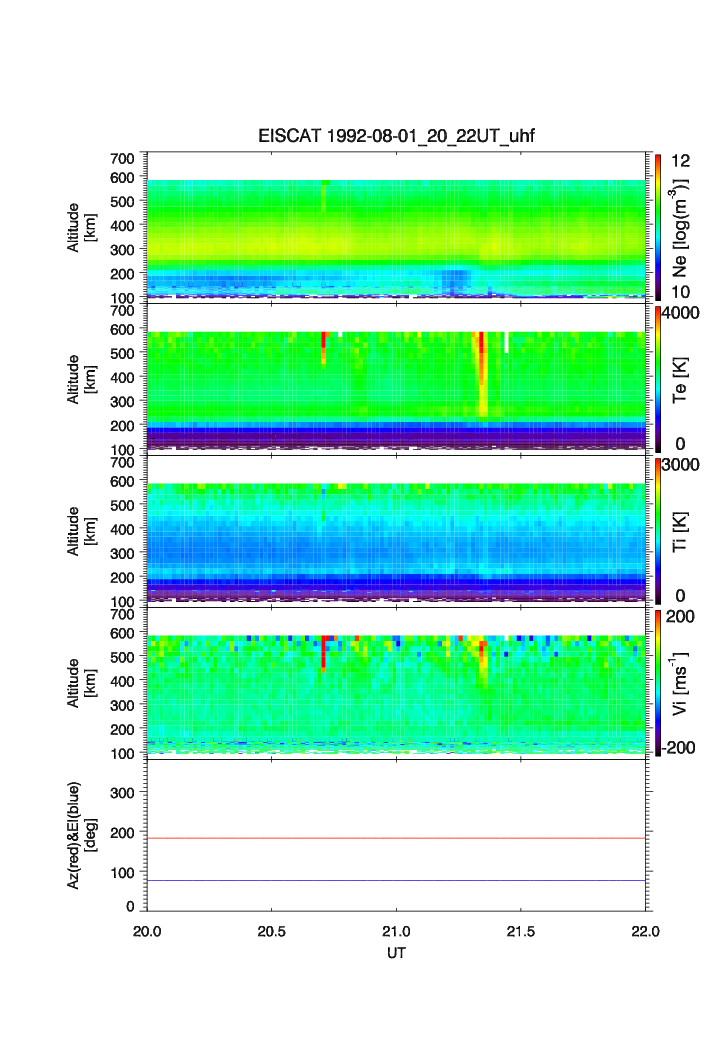
Task: Click the Vi color bar scale
Action: [658, 683]
